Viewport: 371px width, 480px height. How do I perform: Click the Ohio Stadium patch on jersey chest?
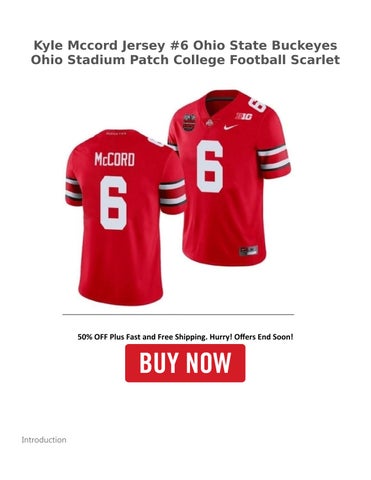189,122
